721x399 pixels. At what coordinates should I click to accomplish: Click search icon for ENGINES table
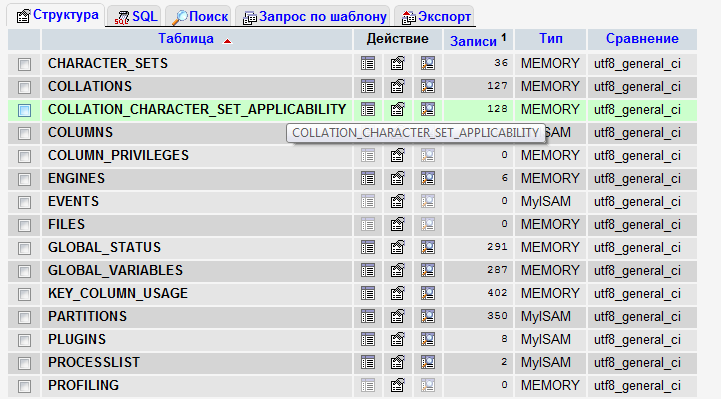click(x=428, y=178)
